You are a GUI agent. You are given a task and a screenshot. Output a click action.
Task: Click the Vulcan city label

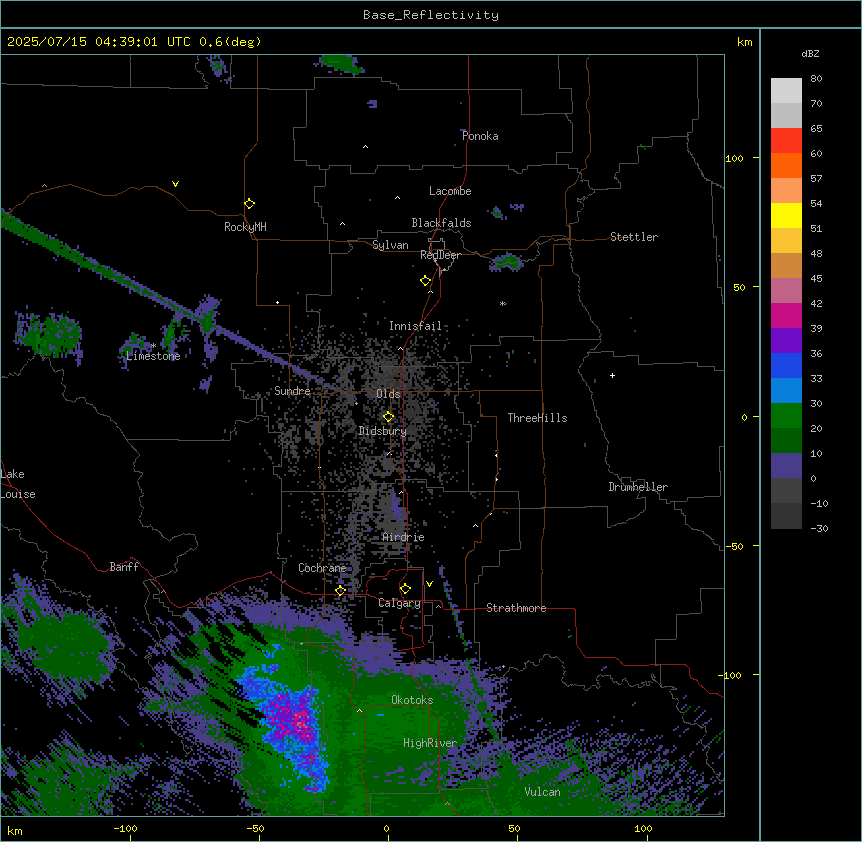pos(542,792)
